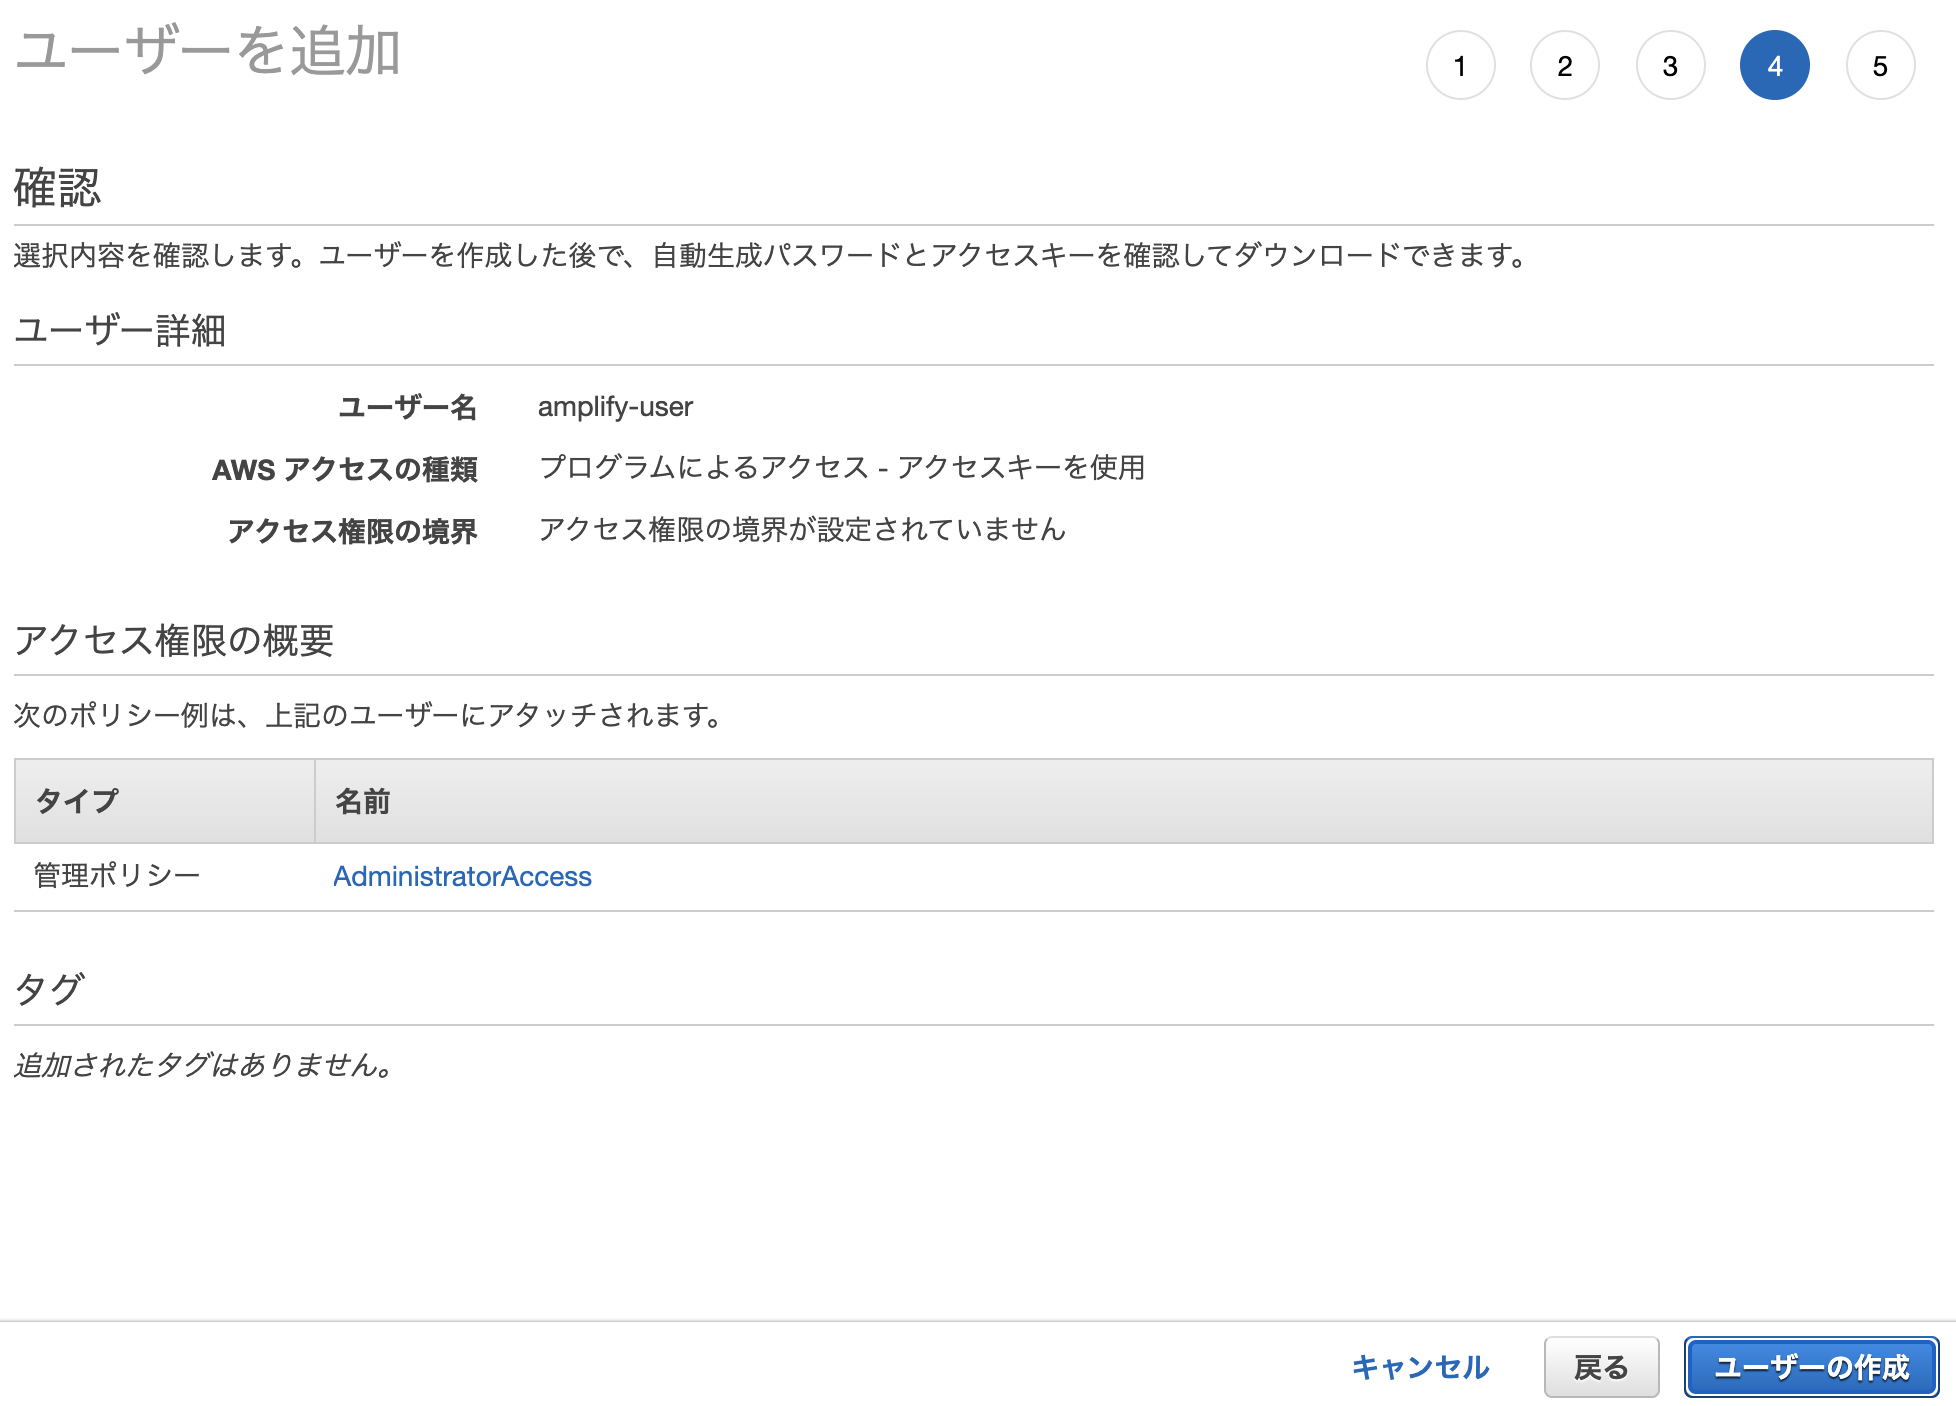Select the 管理ポリシー table row
Screen dimensions: 1956x1406
(117, 874)
